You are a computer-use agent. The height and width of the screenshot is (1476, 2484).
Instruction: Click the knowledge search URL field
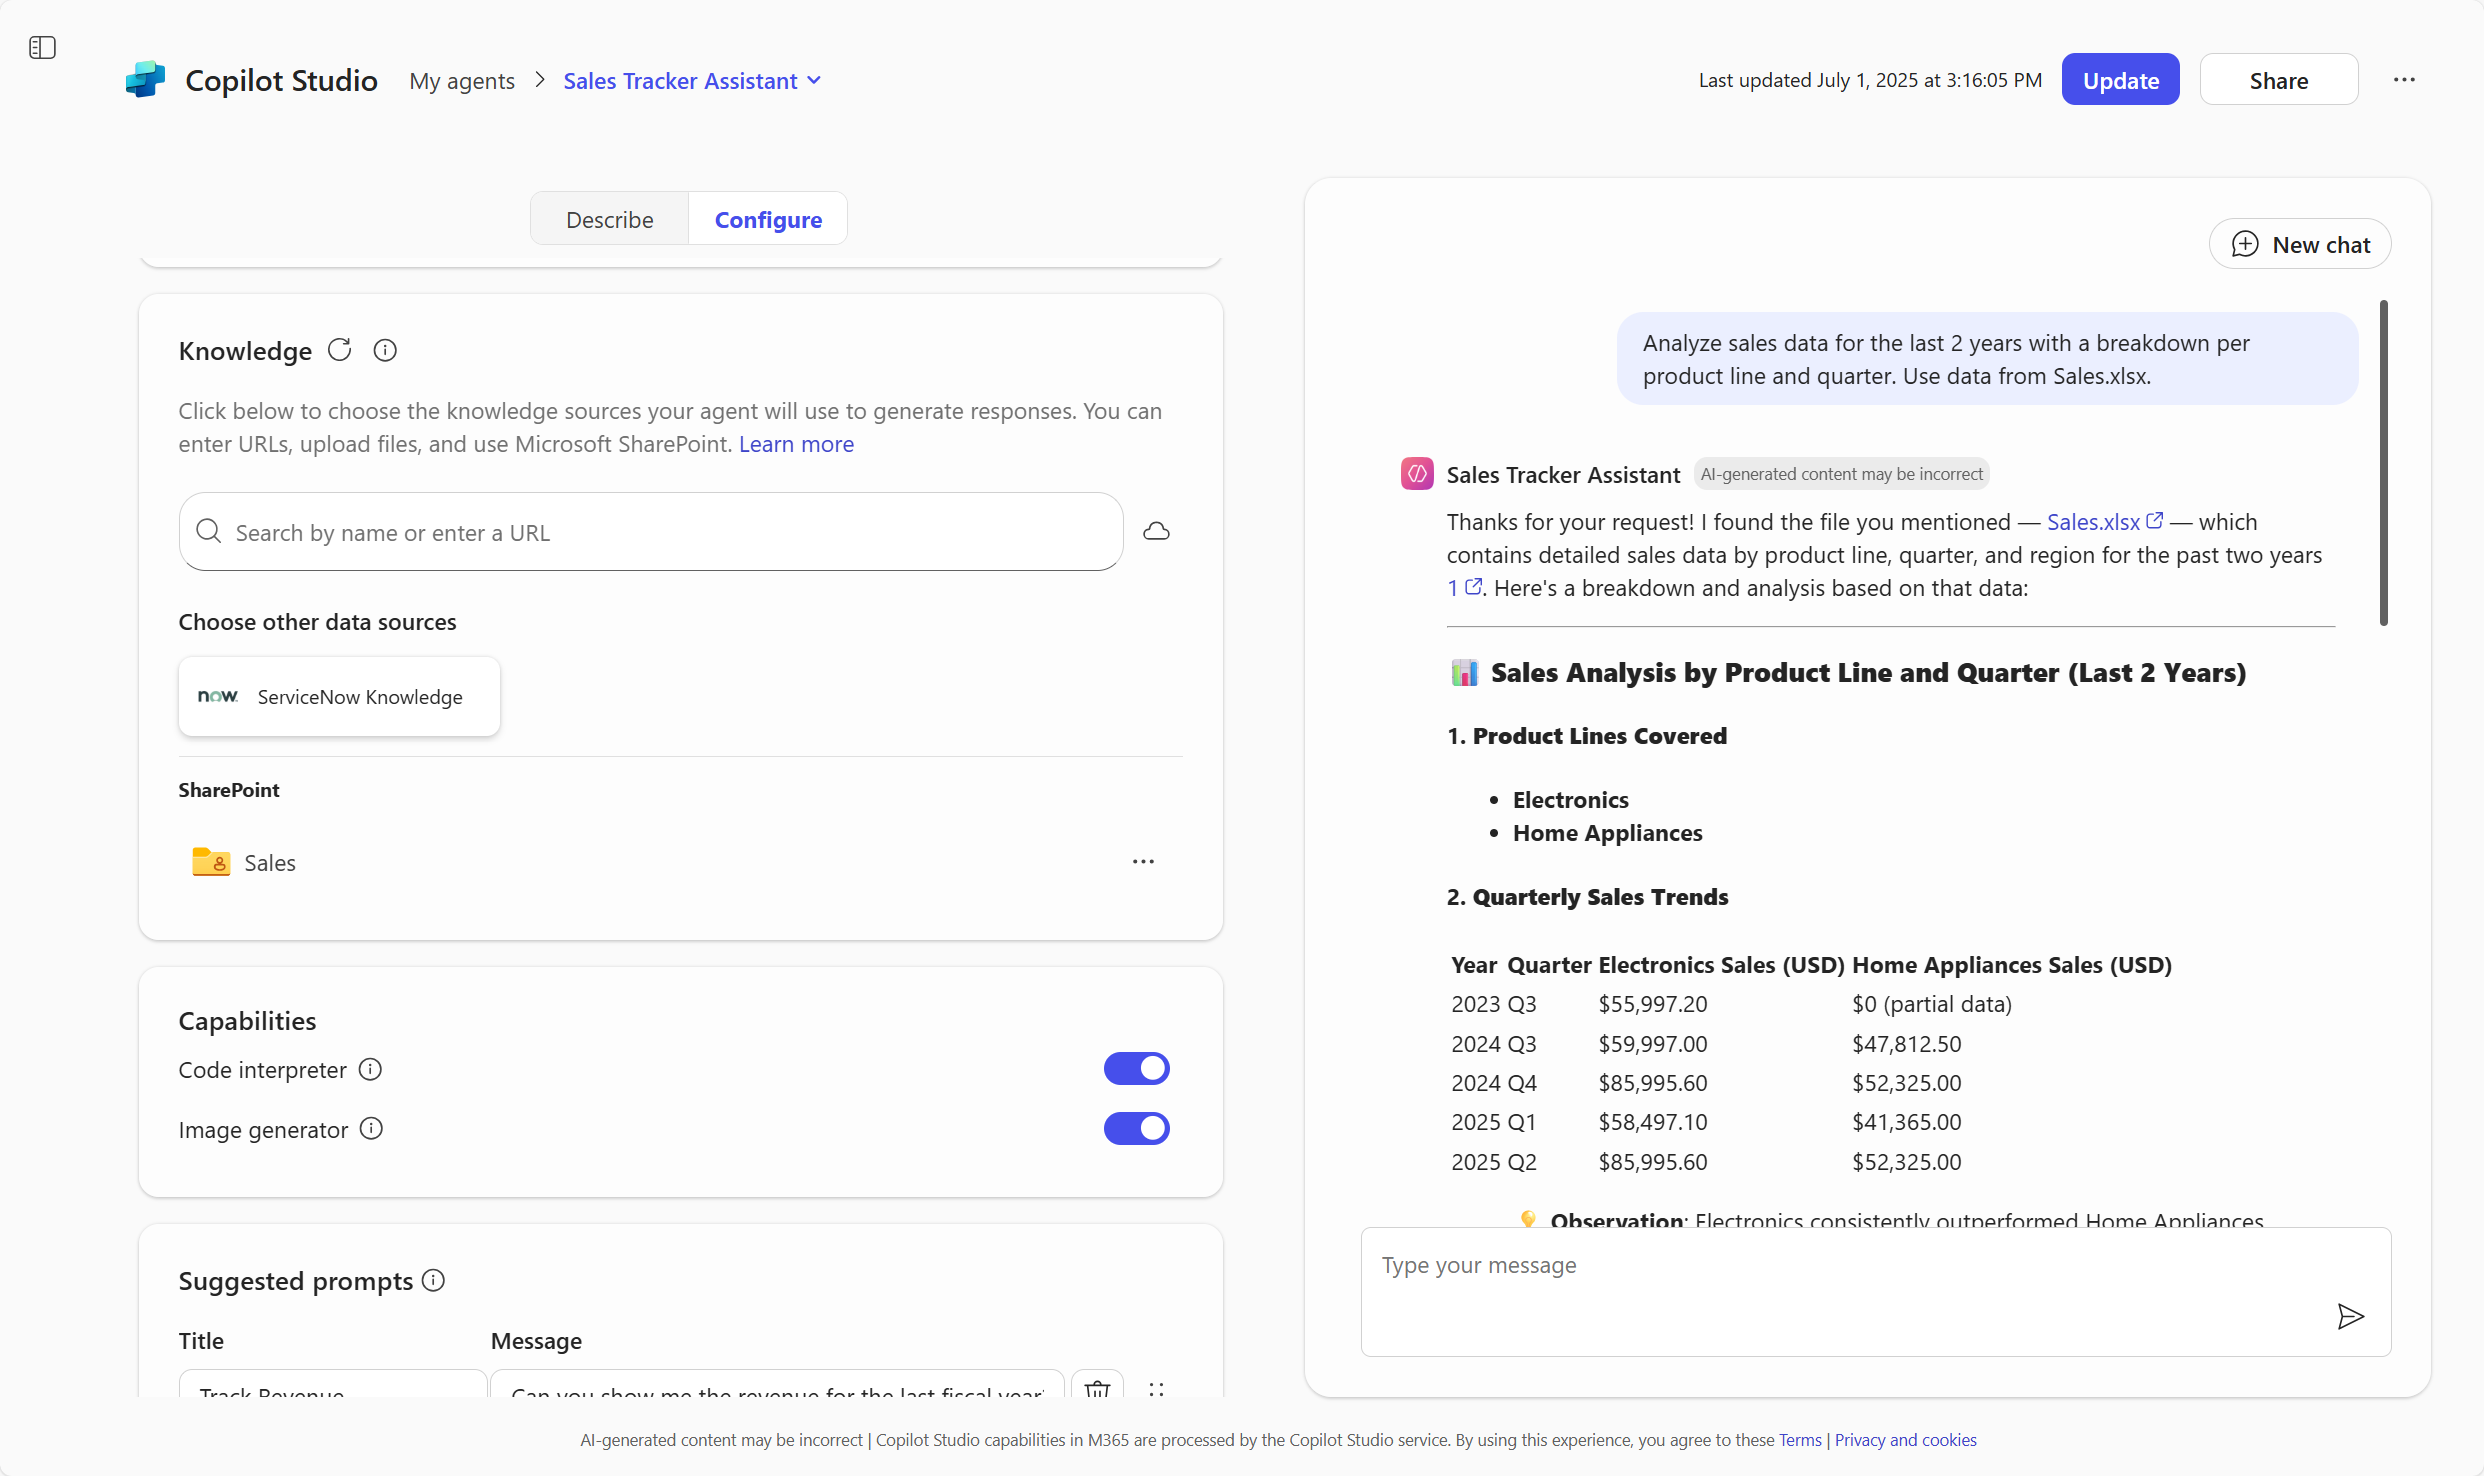click(650, 532)
